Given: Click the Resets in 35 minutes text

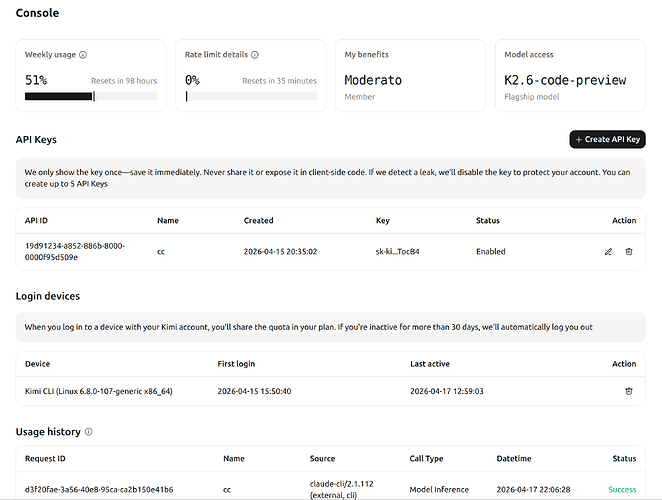Looking at the screenshot, I should 279,81.
